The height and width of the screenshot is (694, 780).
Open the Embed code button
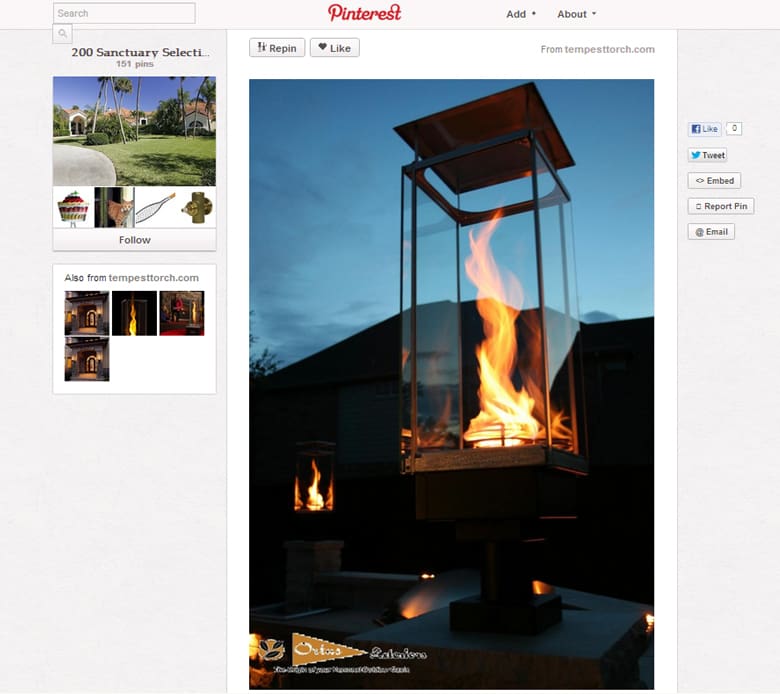coord(714,181)
